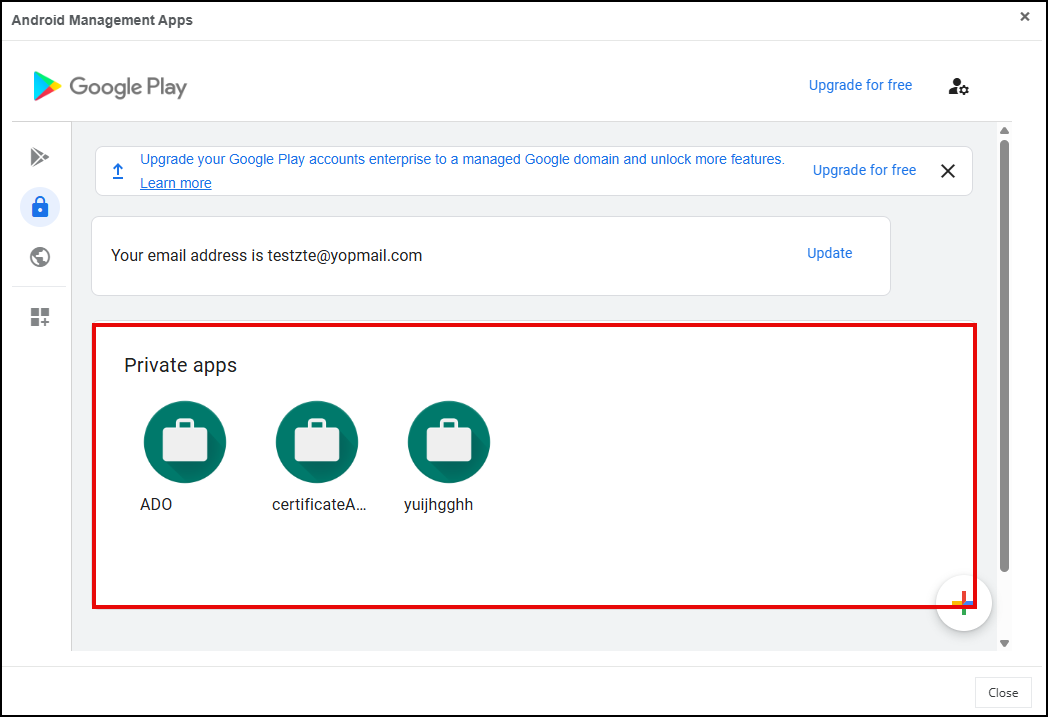
Task: Open the certificateA... private app
Action: [x=317, y=443]
